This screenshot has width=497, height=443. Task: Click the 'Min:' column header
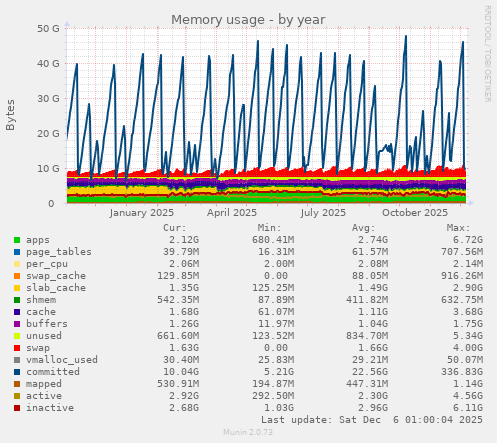(x=269, y=228)
